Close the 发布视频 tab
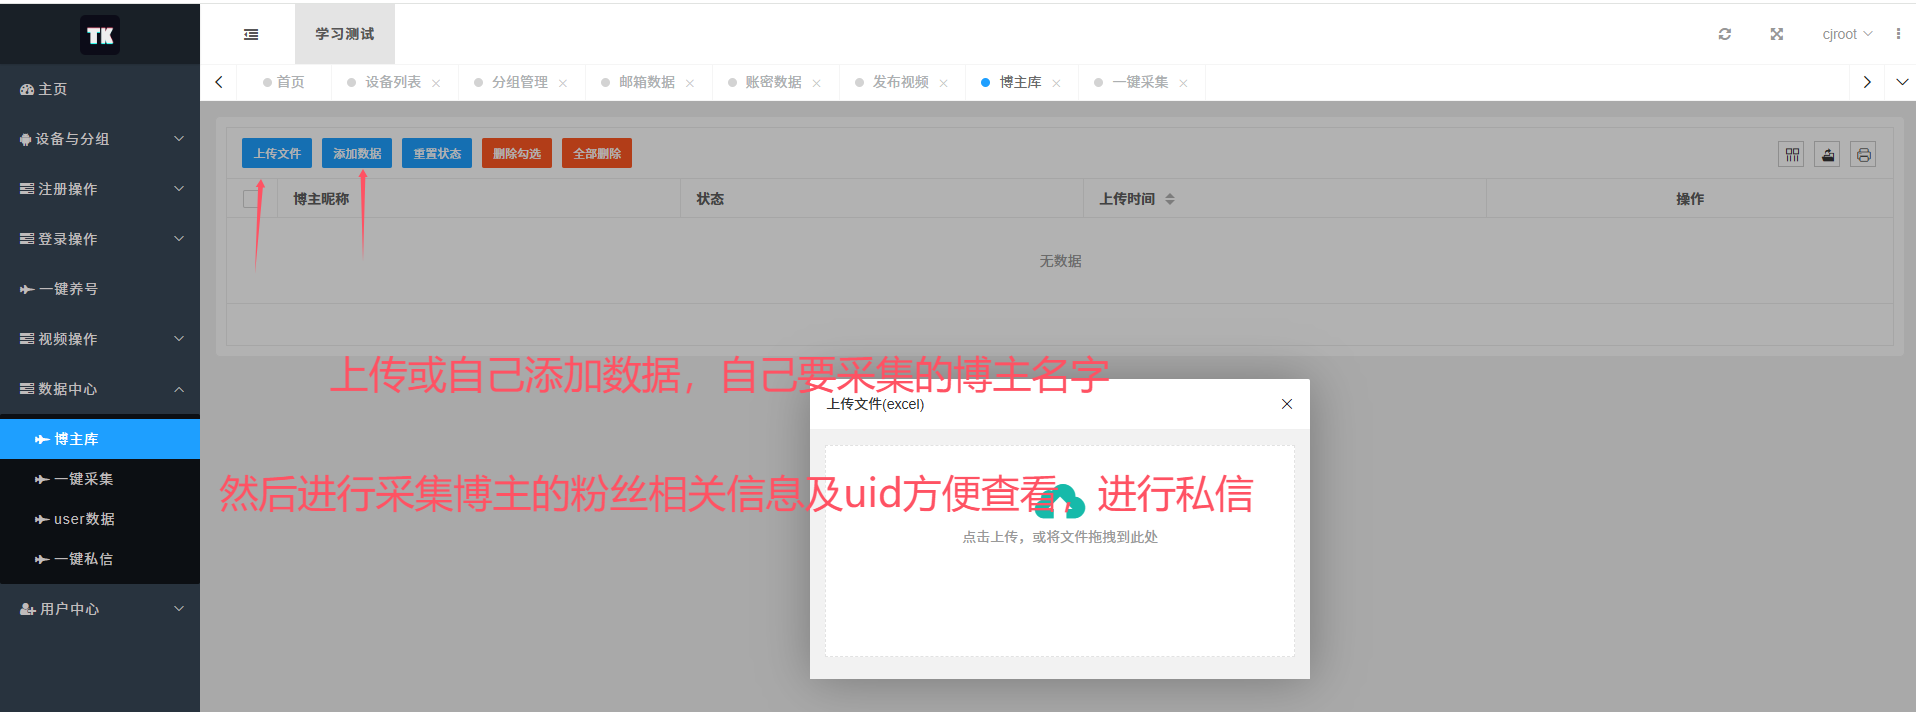This screenshot has width=1916, height=712. coord(944,83)
